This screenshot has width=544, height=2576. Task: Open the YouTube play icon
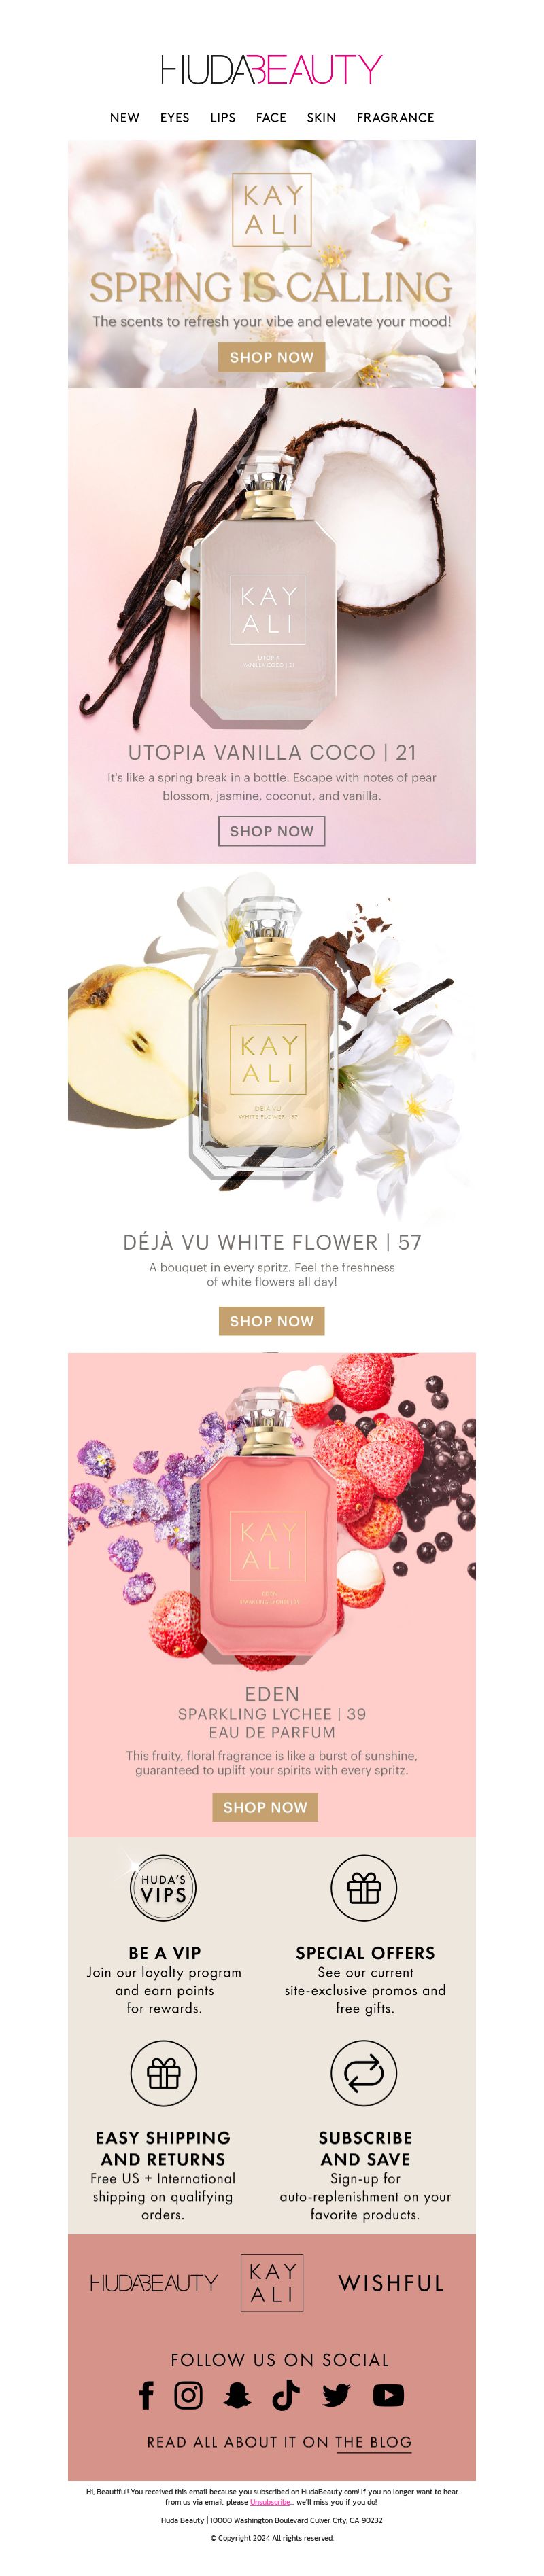coord(388,2394)
